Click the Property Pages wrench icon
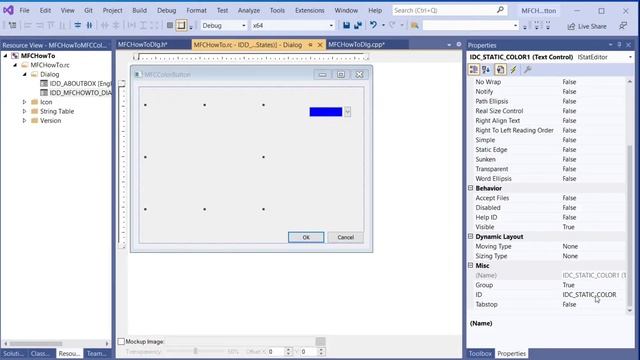The width and height of the screenshot is (640, 360). click(527, 70)
